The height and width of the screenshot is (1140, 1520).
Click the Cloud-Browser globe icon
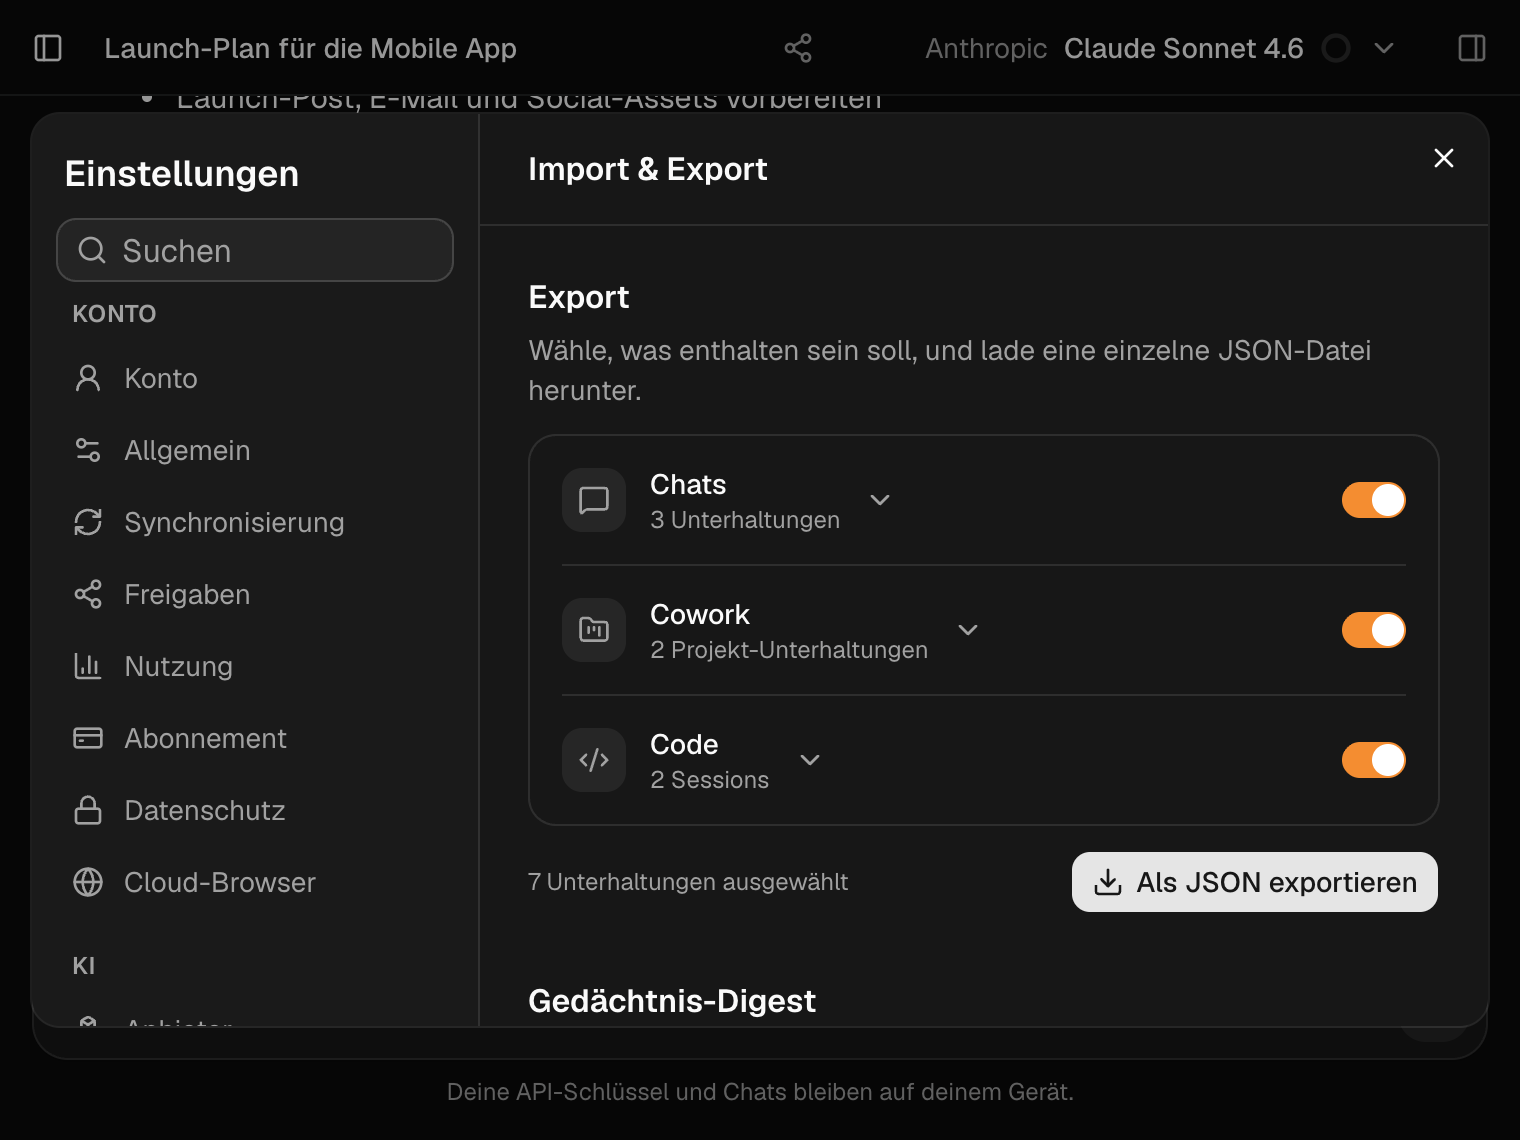point(88,882)
